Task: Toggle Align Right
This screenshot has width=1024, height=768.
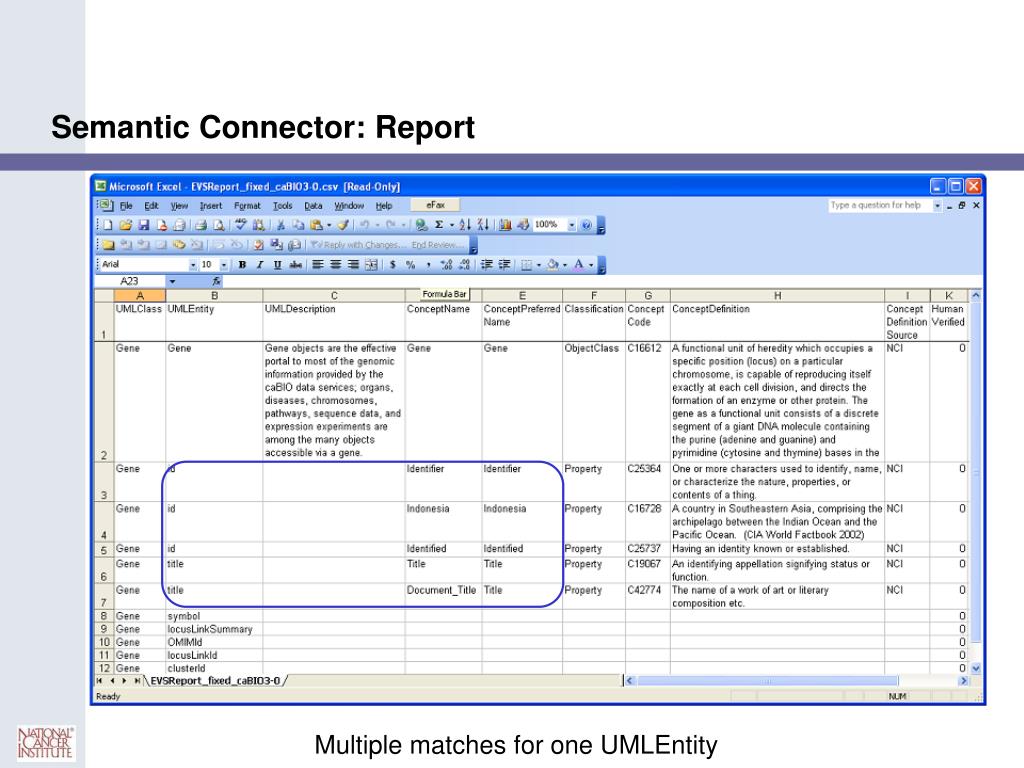Action: point(353,264)
